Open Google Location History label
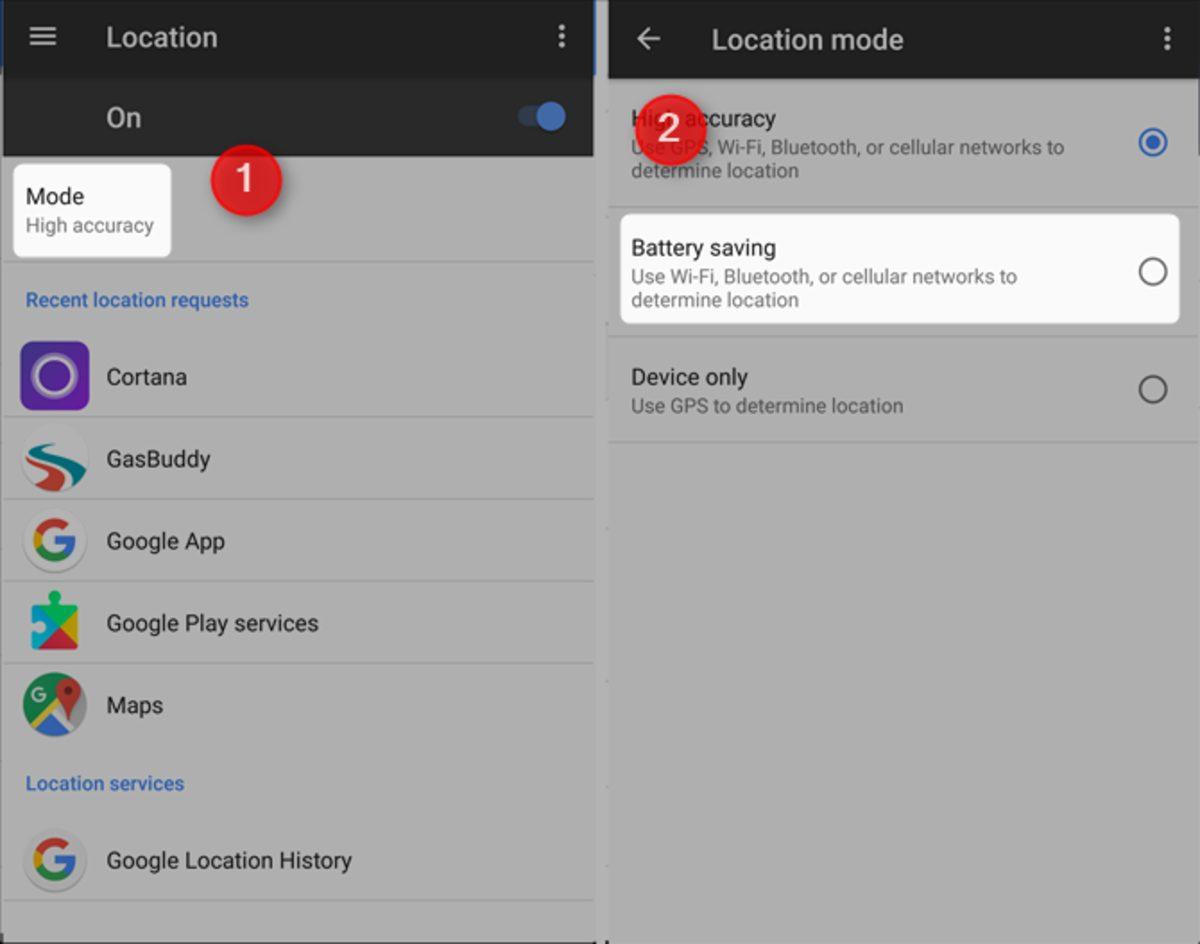 (229, 860)
